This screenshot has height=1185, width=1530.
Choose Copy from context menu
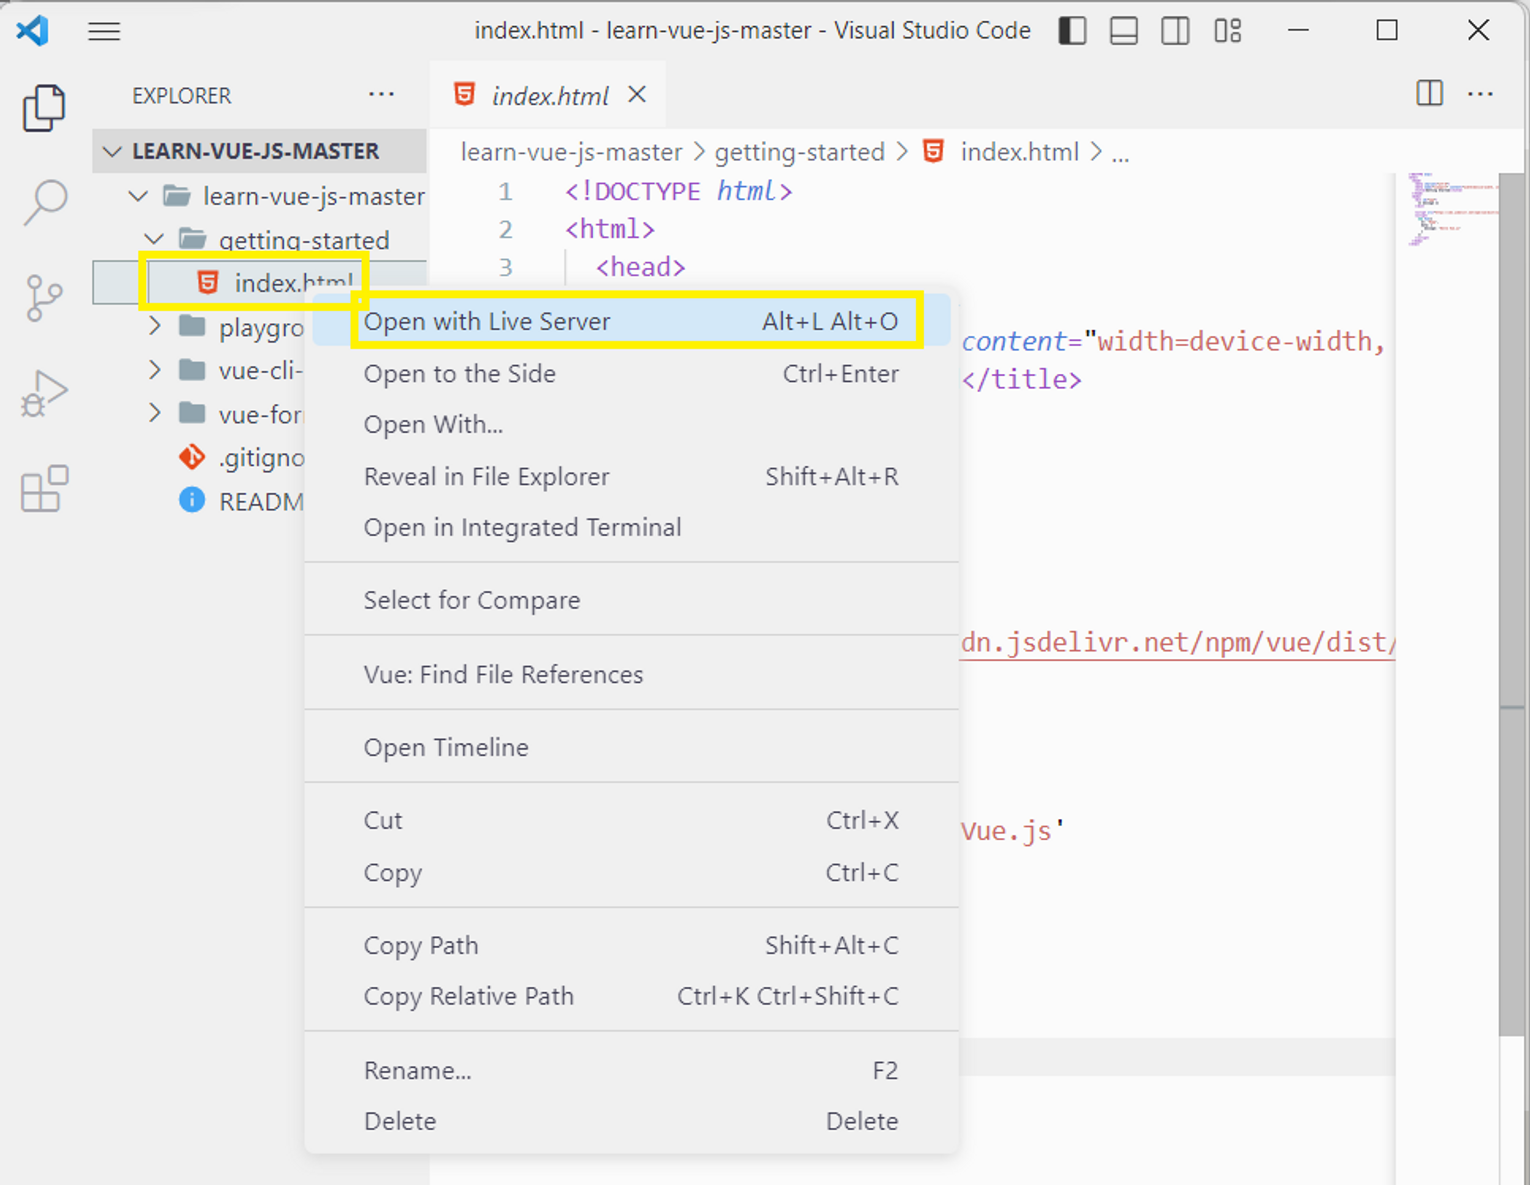point(631,872)
